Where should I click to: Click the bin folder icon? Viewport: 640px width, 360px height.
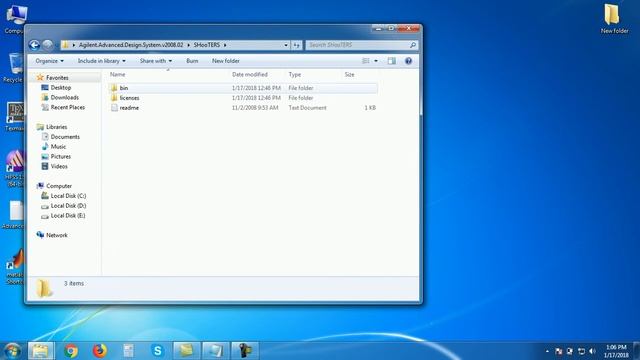click(114, 88)
